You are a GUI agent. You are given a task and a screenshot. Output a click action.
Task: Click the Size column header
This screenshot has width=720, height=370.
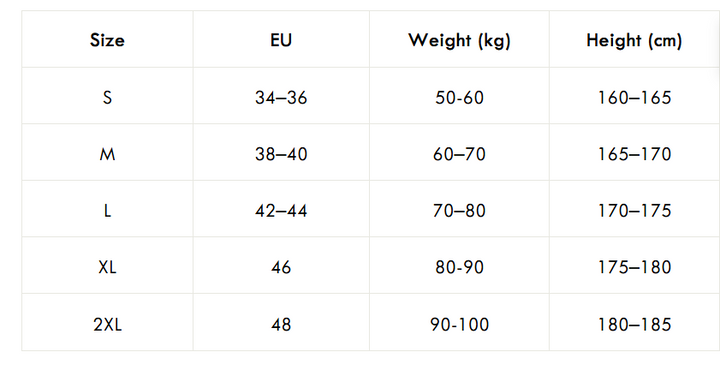[107, 40]
